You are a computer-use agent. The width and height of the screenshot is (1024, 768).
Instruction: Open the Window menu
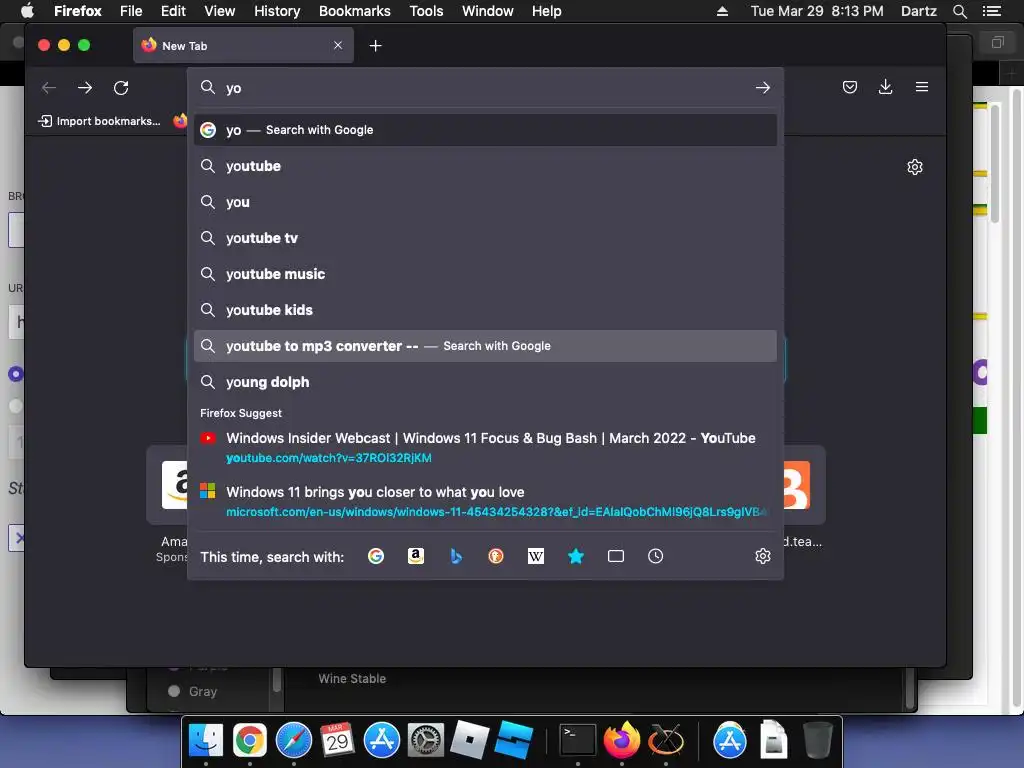[x=487, y=11]
